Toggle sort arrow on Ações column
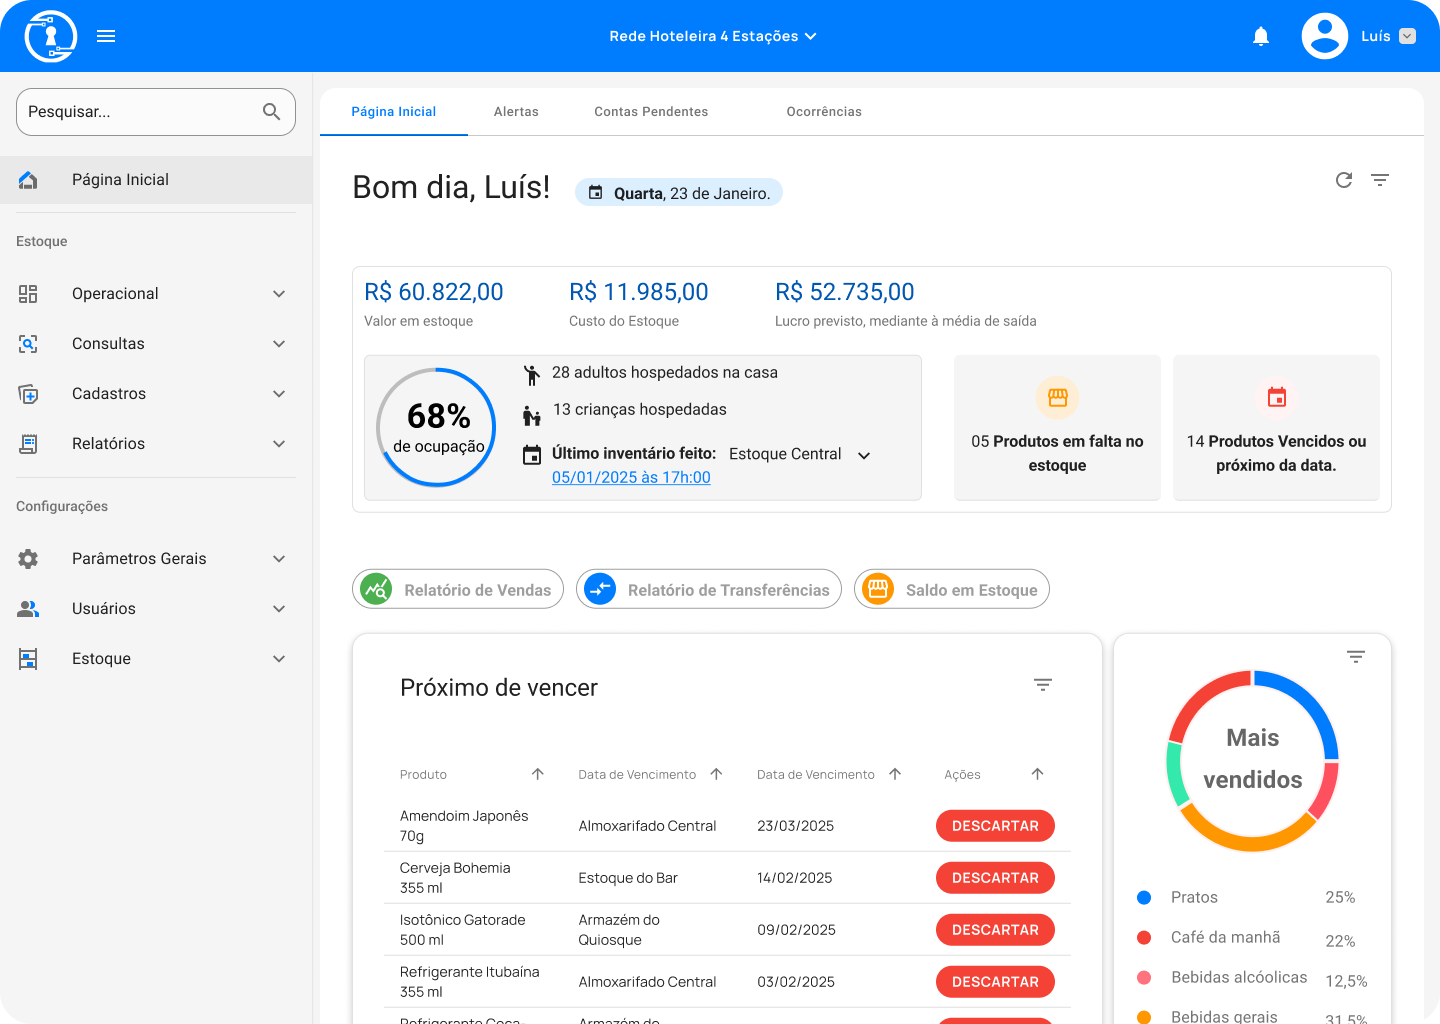The width and height of the screenshot is (1440, 1024). [x=1037, y=774]
